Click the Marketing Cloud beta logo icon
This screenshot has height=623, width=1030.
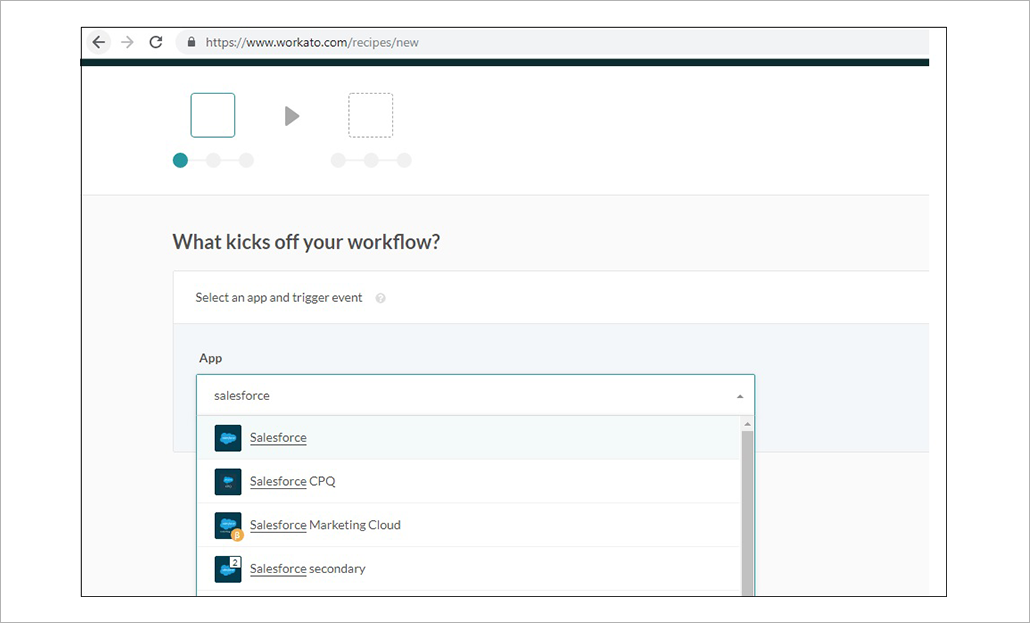(x=228, y=526)
